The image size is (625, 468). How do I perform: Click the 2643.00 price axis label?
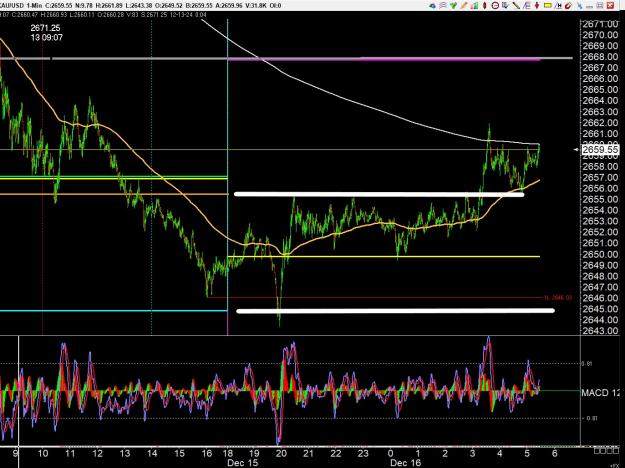click(600, 330)
